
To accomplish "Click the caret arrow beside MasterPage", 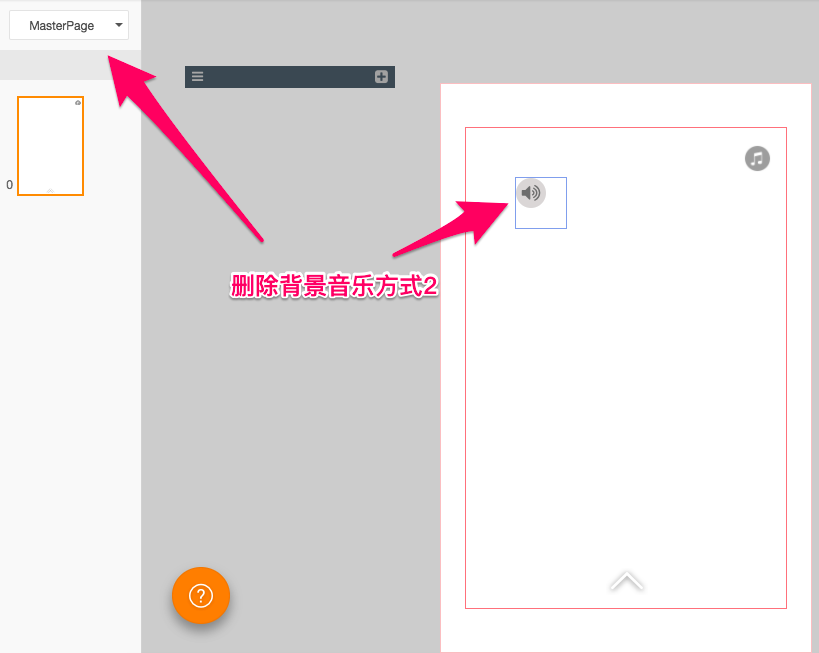I will (x=120, y=25).
